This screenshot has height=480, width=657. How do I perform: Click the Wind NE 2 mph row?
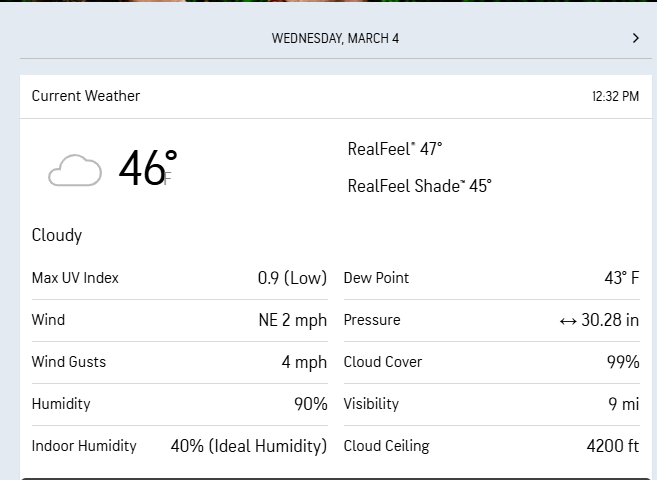pos(179,320)
